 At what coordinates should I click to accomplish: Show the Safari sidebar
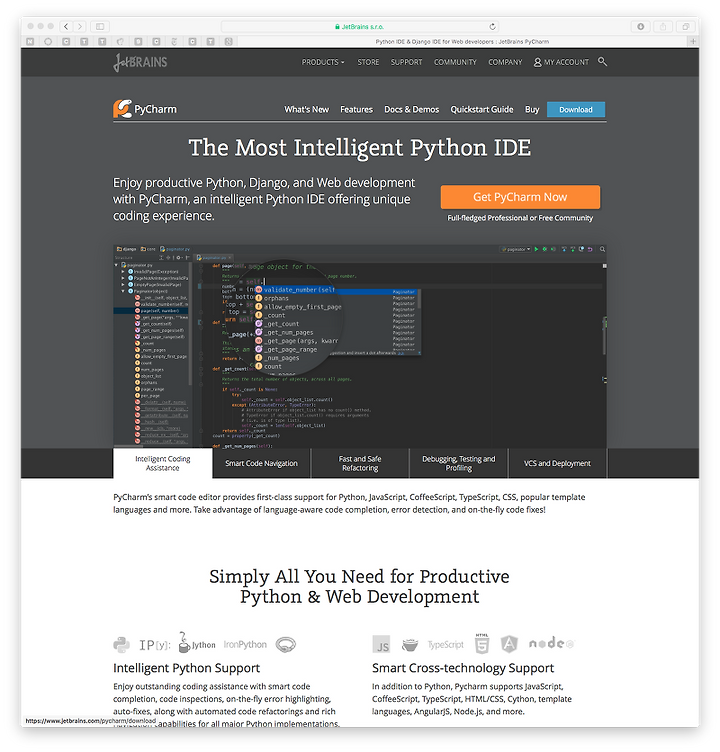[x=100, y=26]
